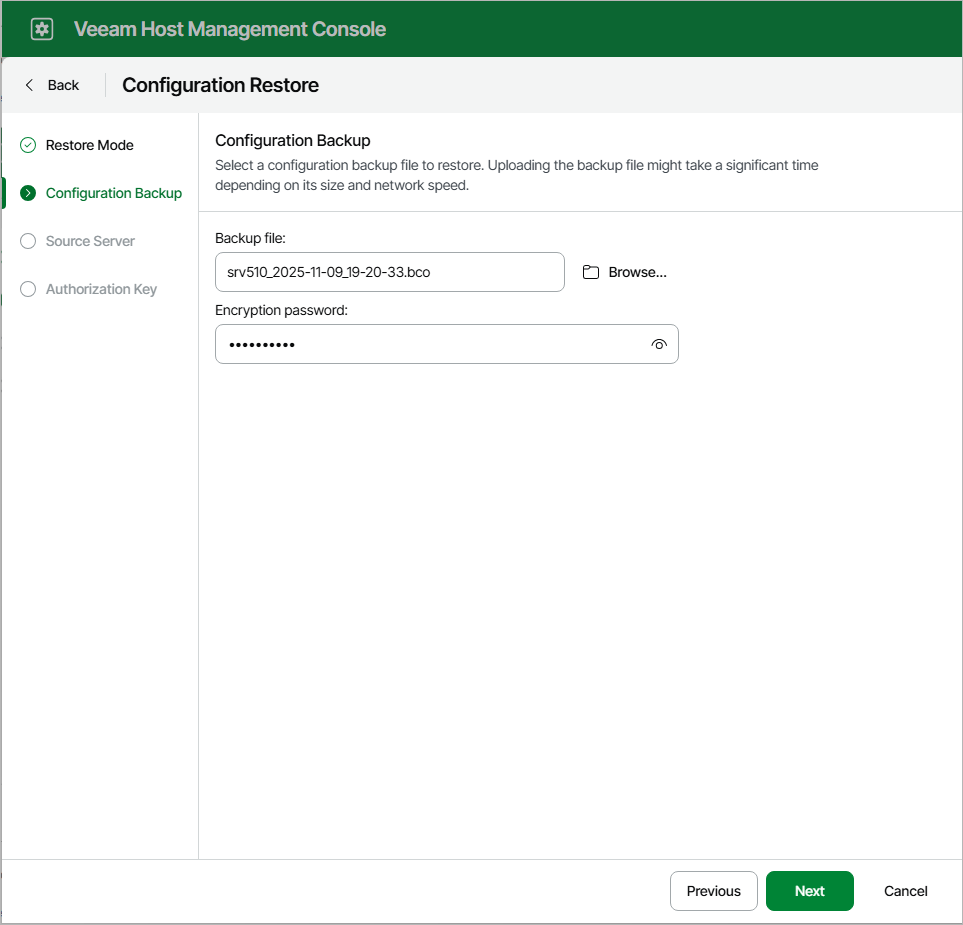Click the arrow icon on Configuration Backup step
This screenshot has height=925, width=963.
[x=27, y=193]
